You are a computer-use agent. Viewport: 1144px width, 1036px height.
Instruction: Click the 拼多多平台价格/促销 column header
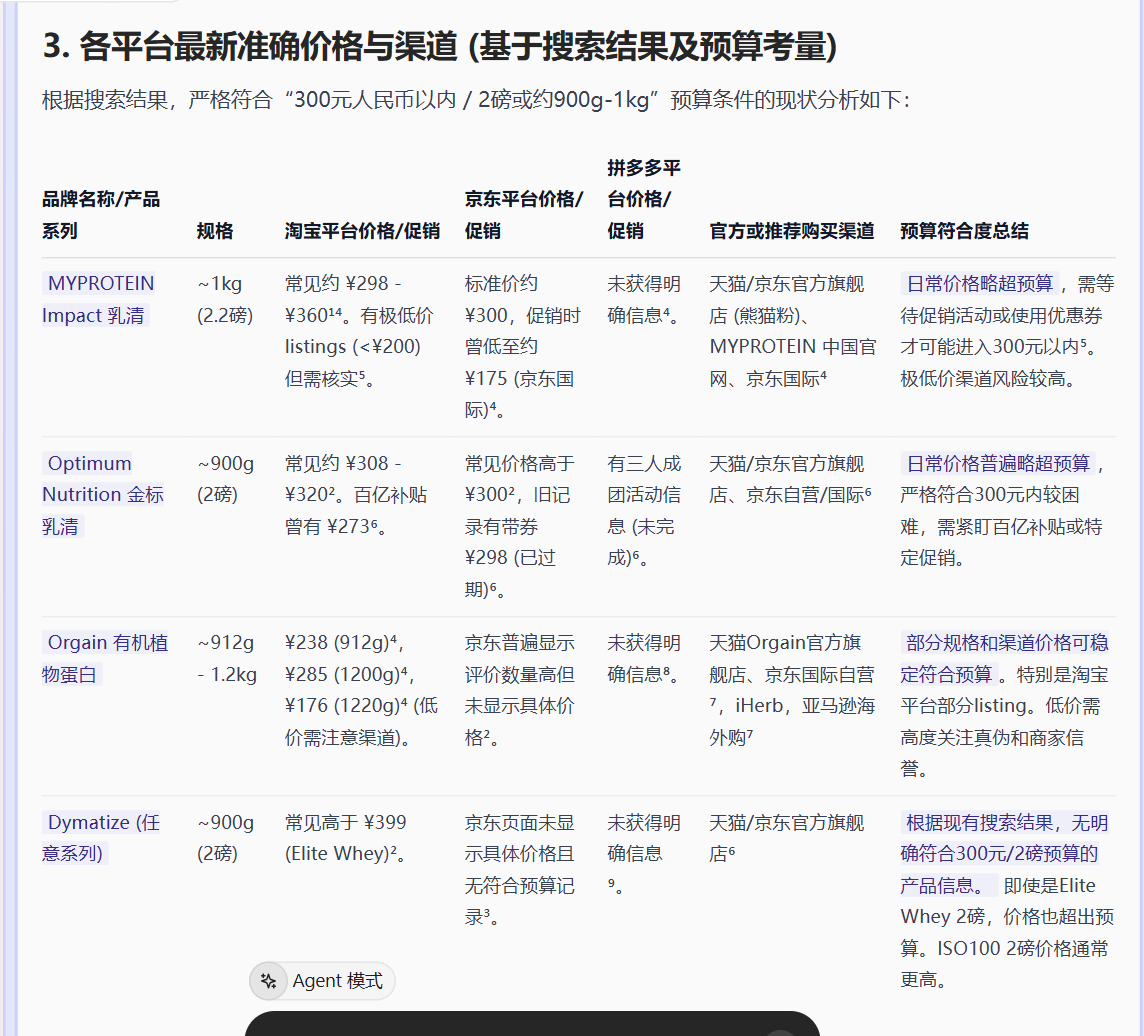coord(643,199)
